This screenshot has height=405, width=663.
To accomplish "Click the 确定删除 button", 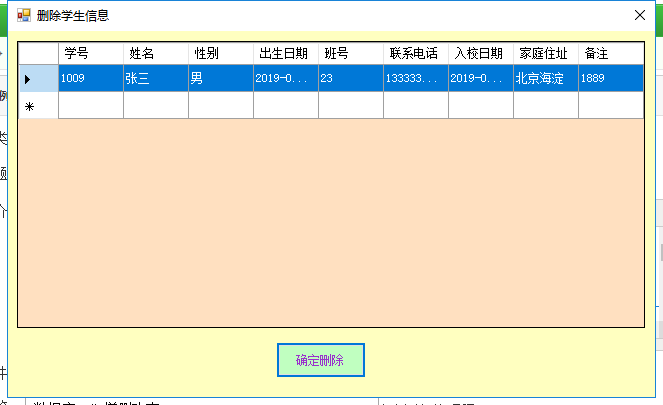I will click(x=320, y=360).
